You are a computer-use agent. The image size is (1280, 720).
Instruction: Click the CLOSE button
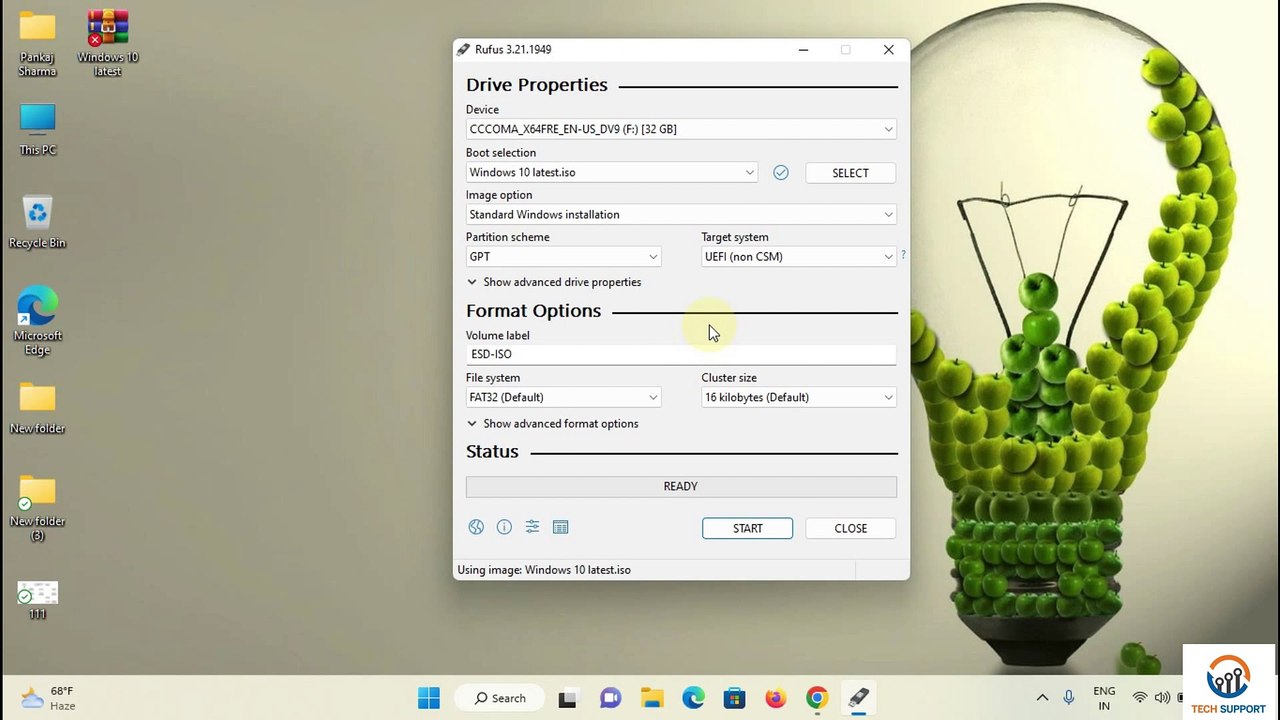(x=851, y=528)
